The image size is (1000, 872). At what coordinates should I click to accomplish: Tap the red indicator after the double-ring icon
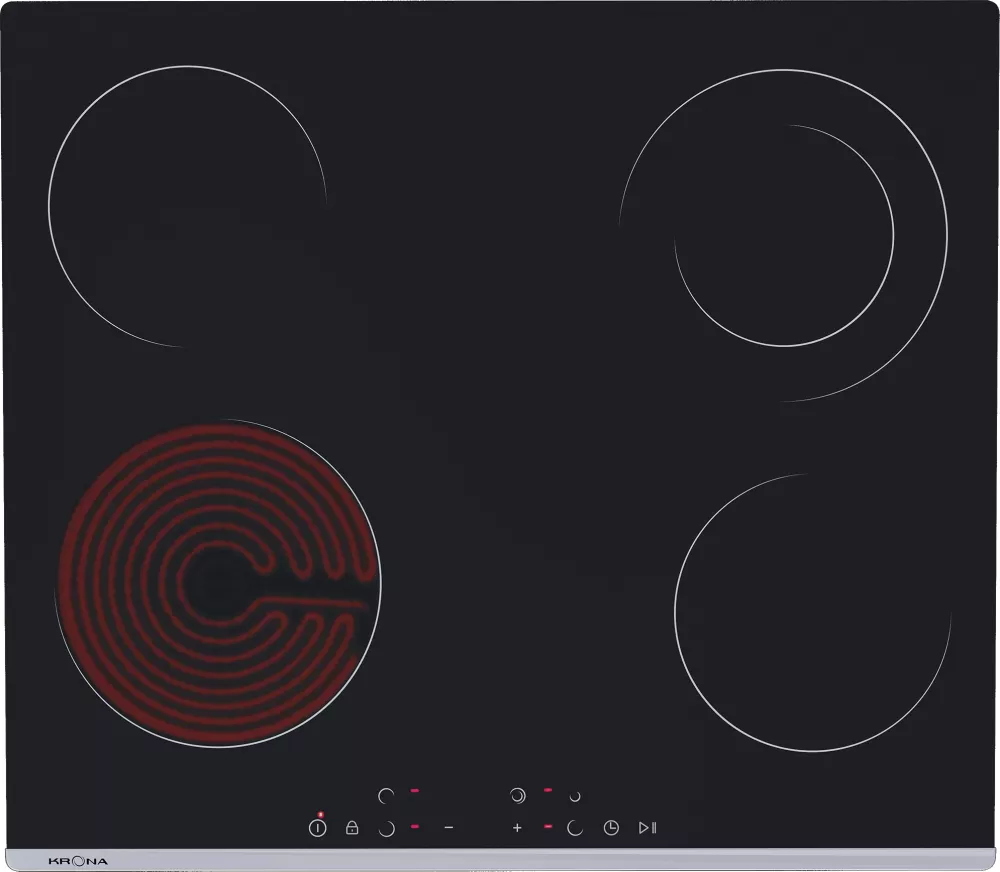click(x=548, y=790)
